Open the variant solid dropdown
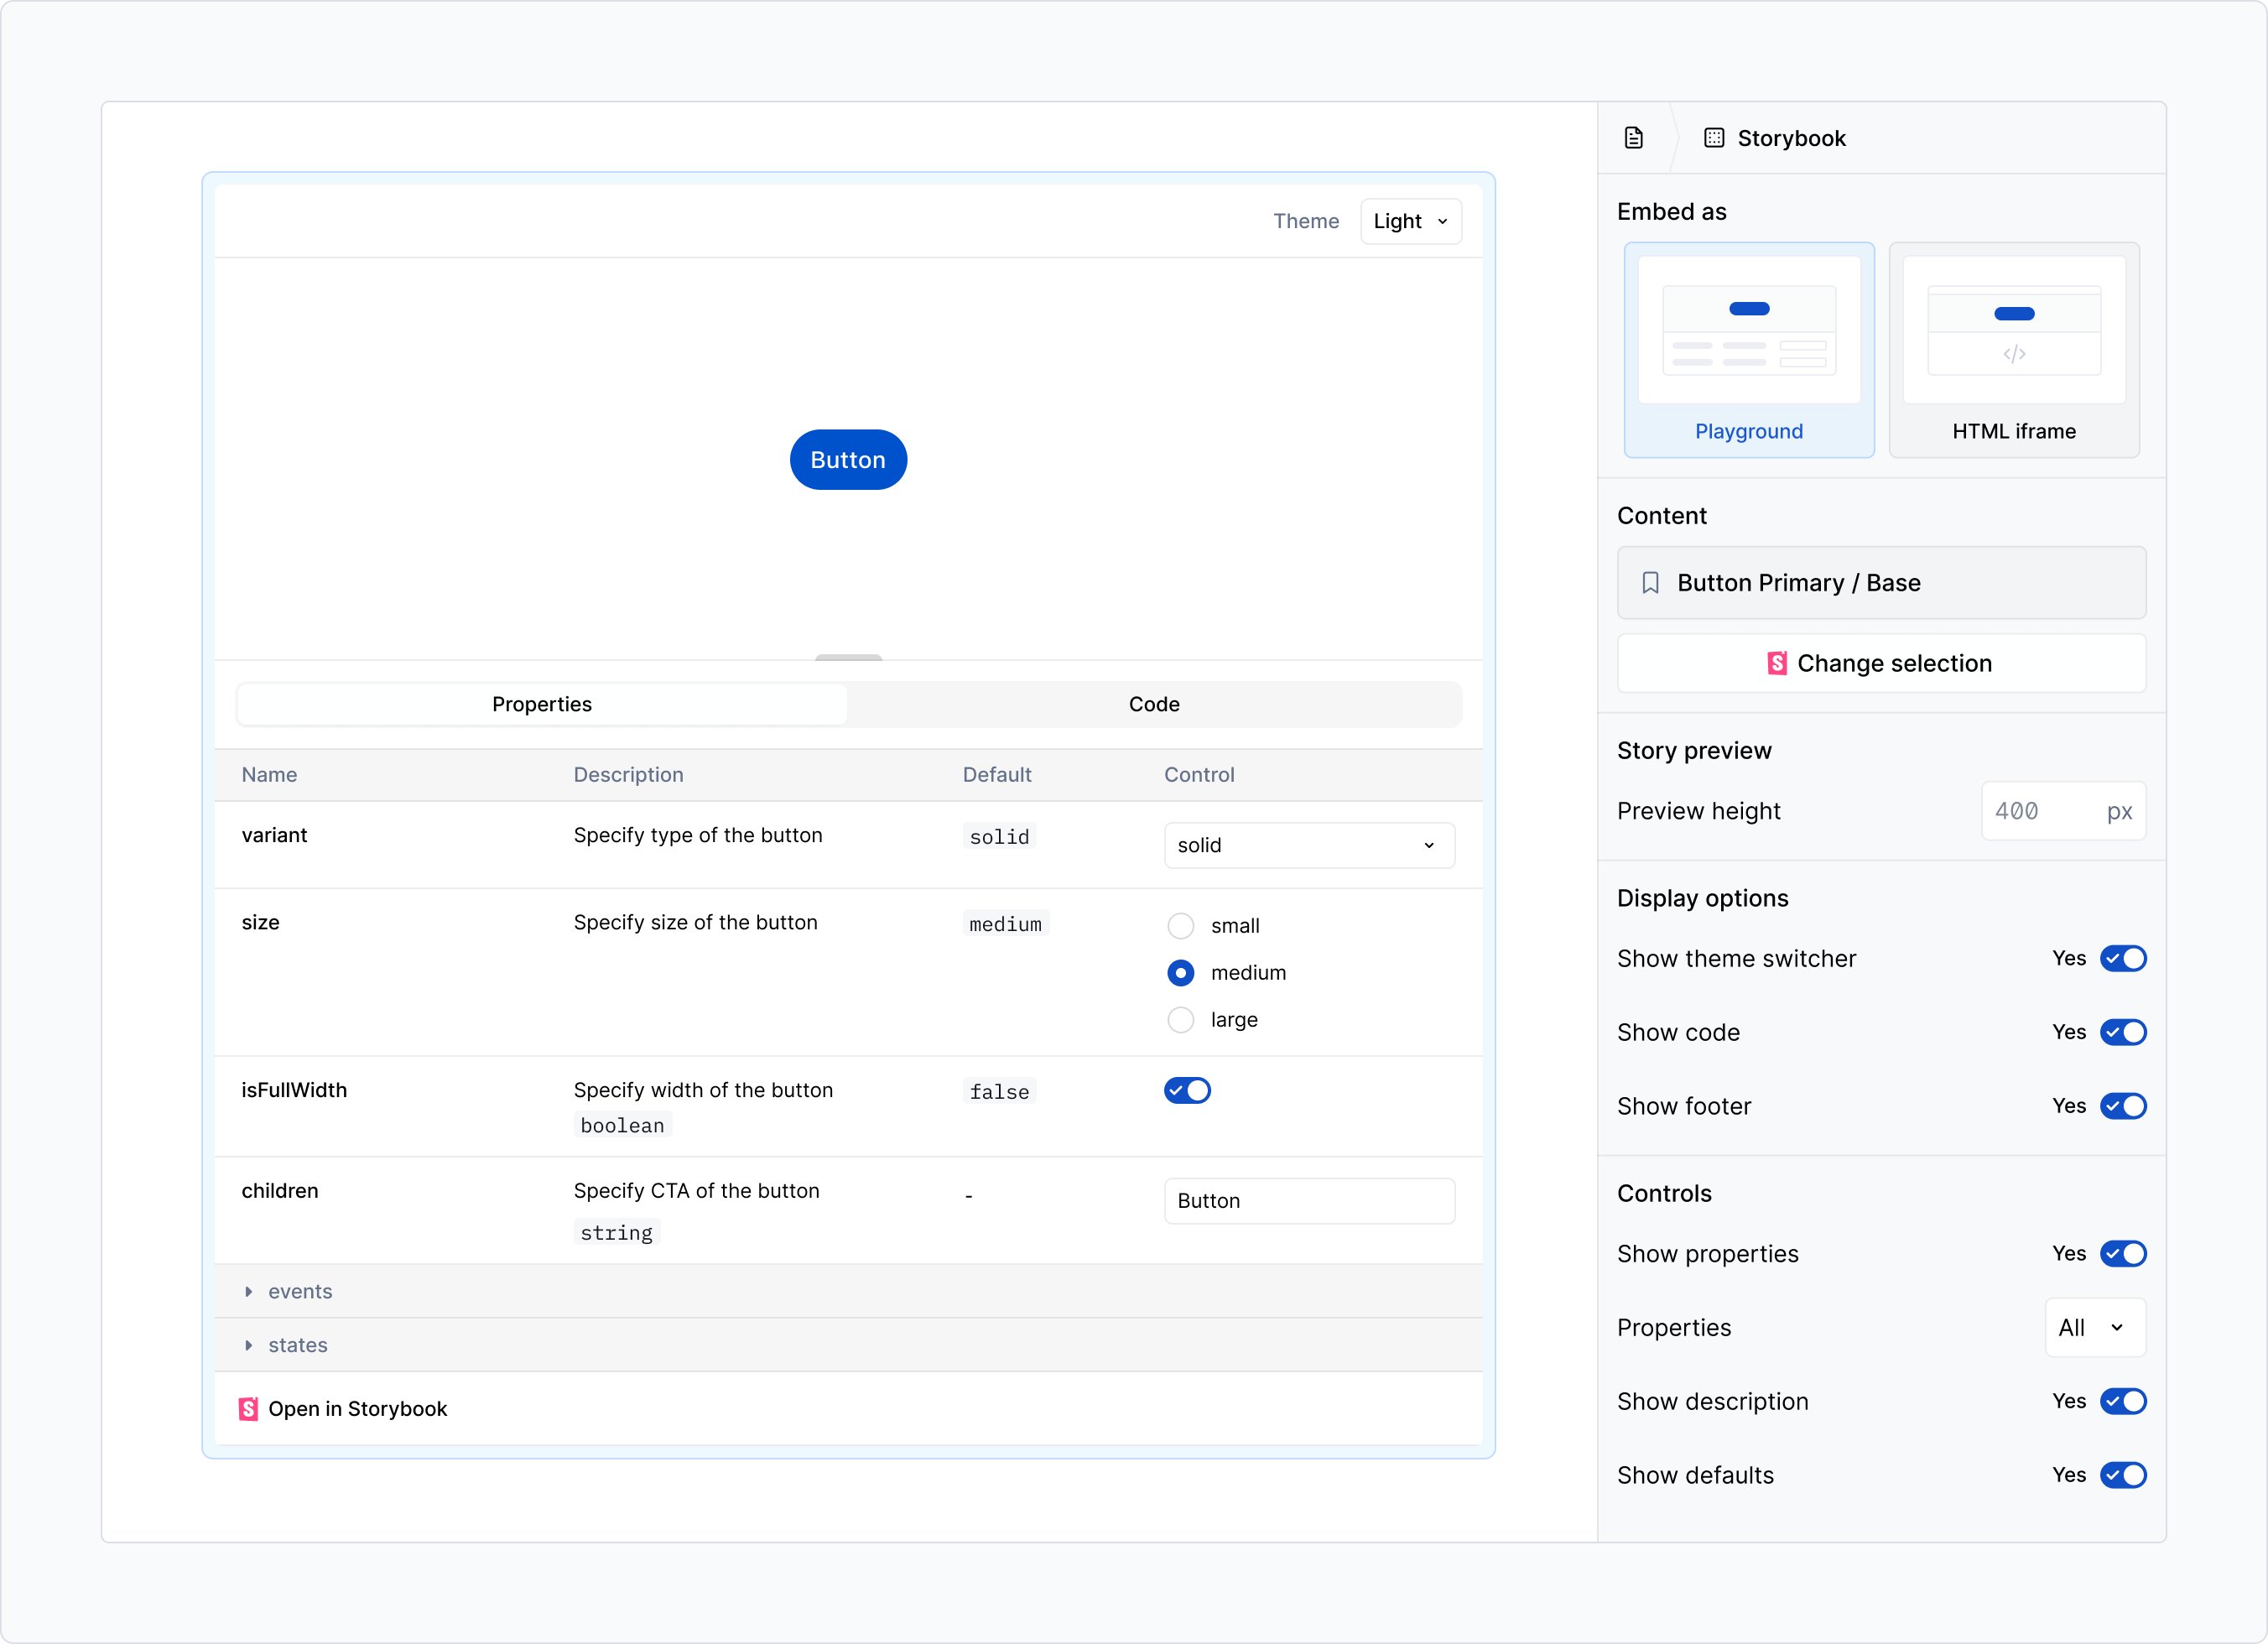The width and height of the screenshot is (2268, 1644). [x=1309, y=845]
